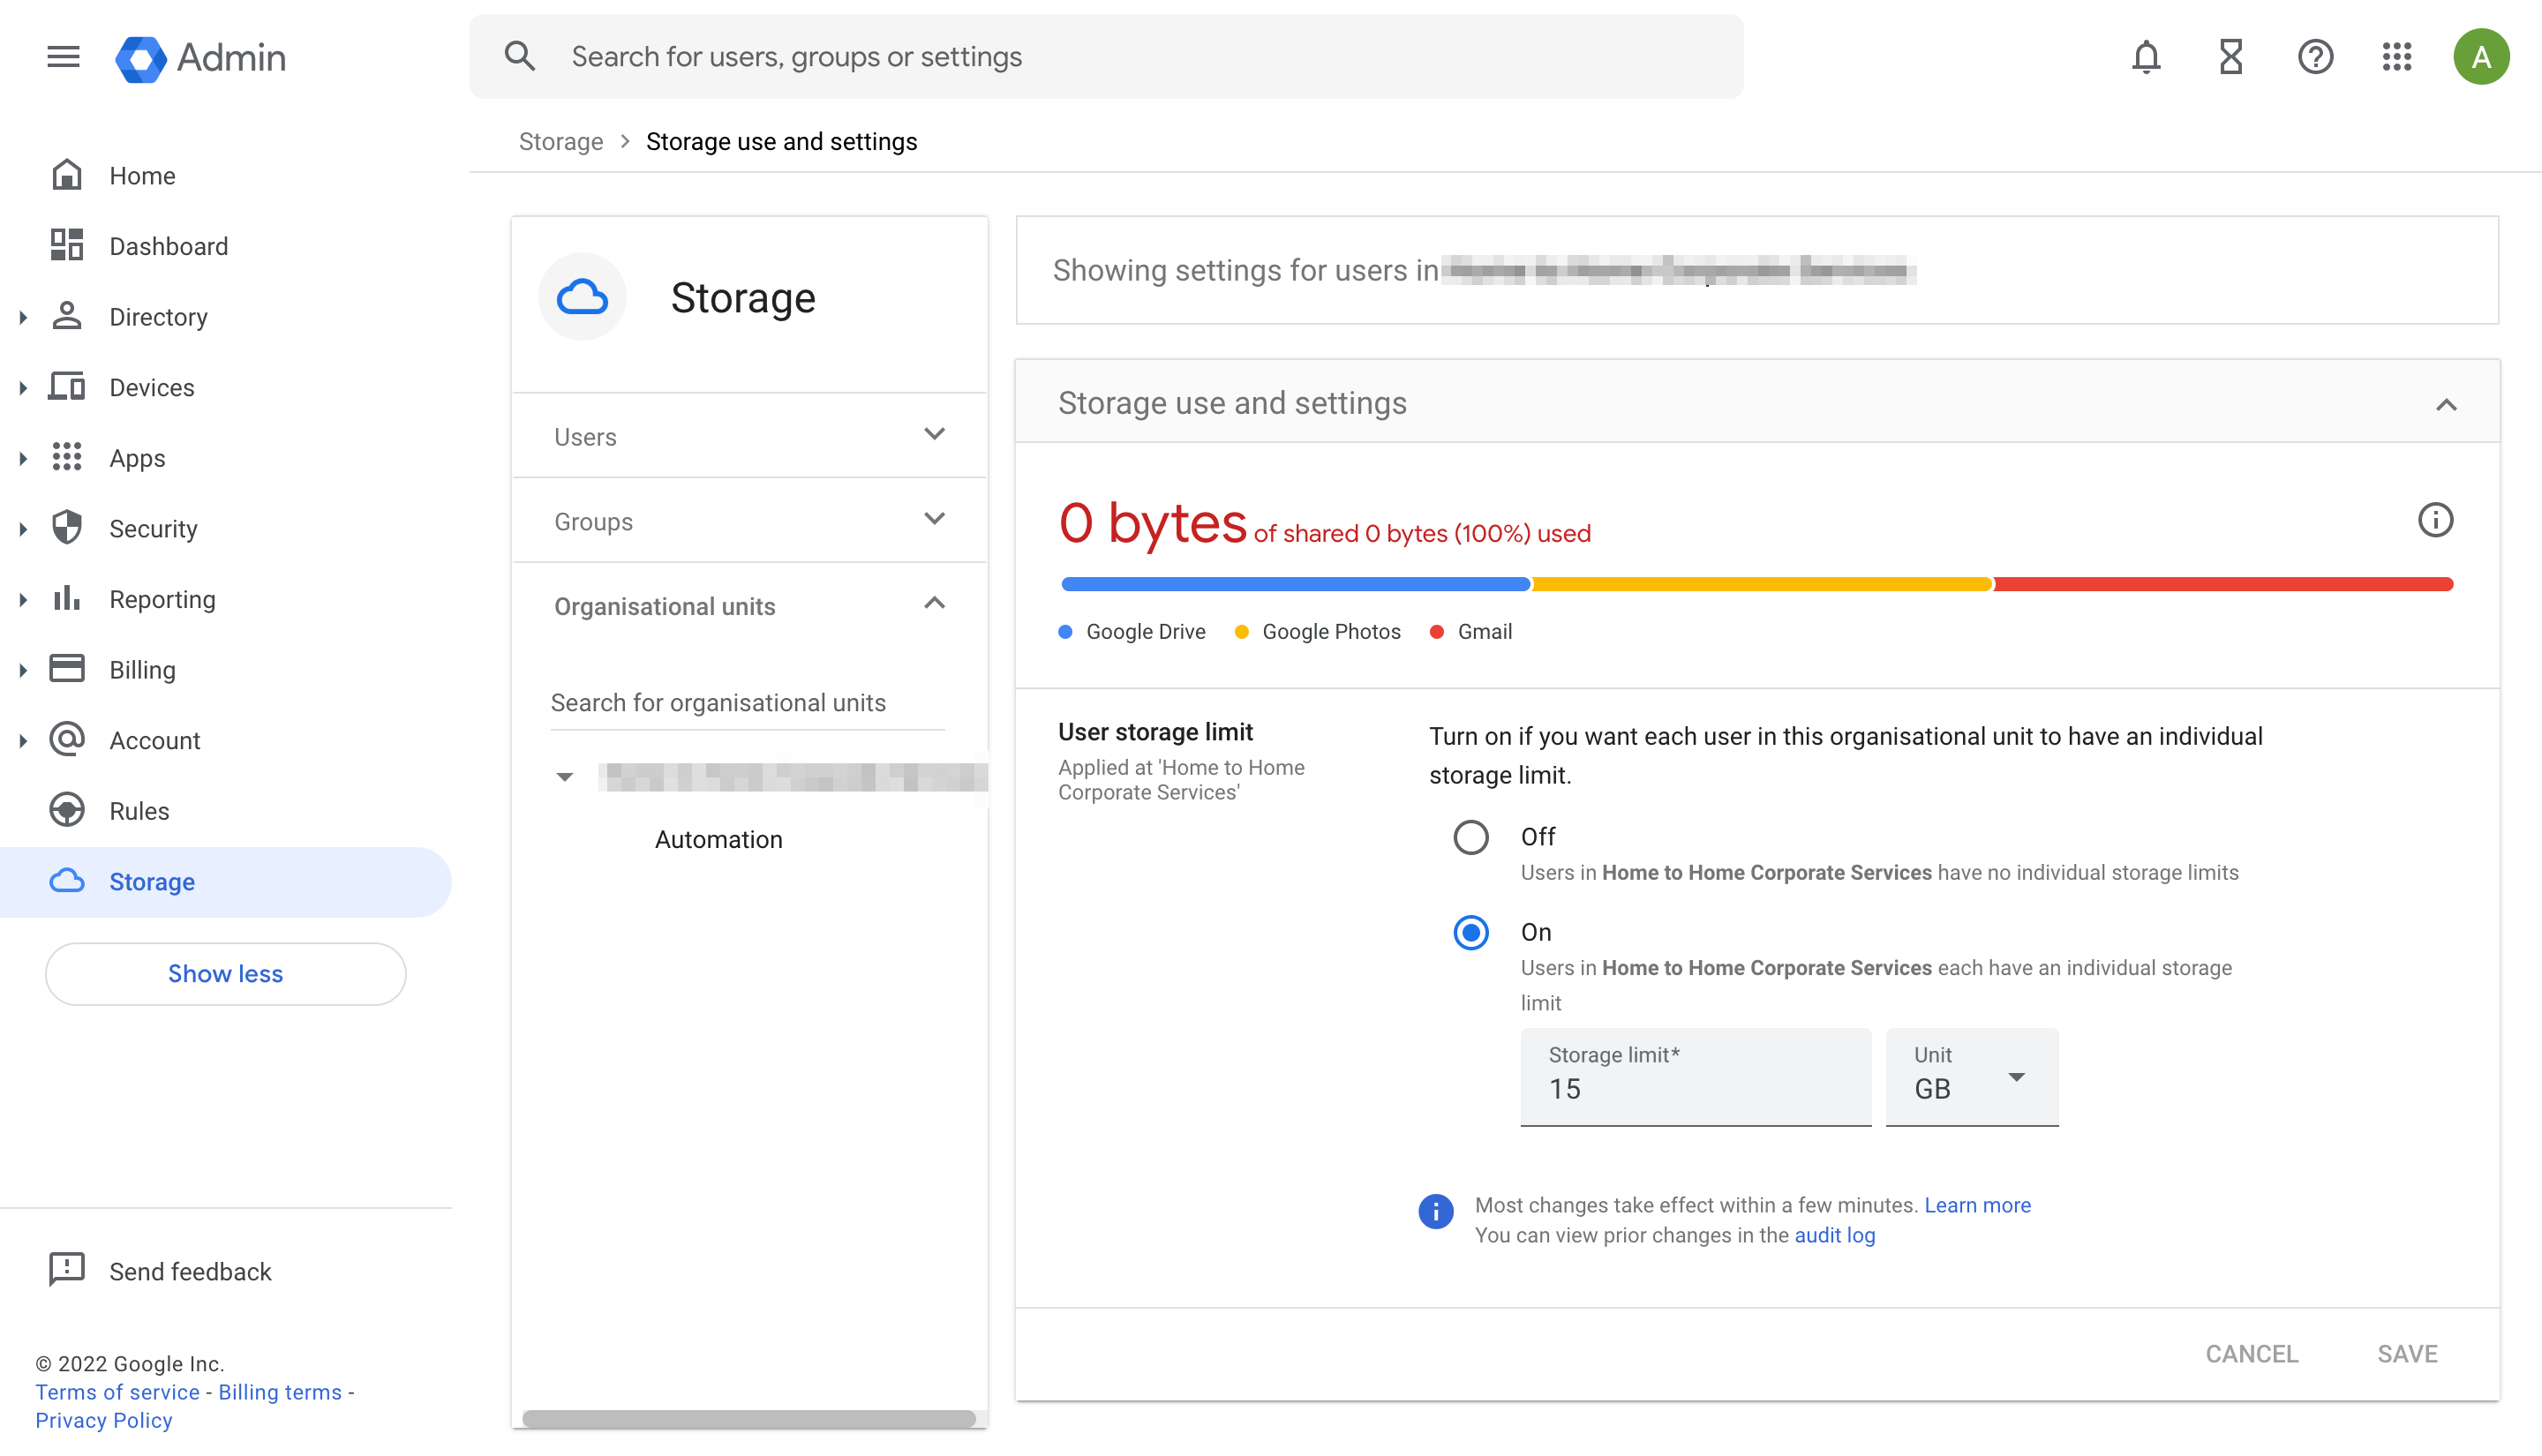Select the On radio button

pos(1470,933)
